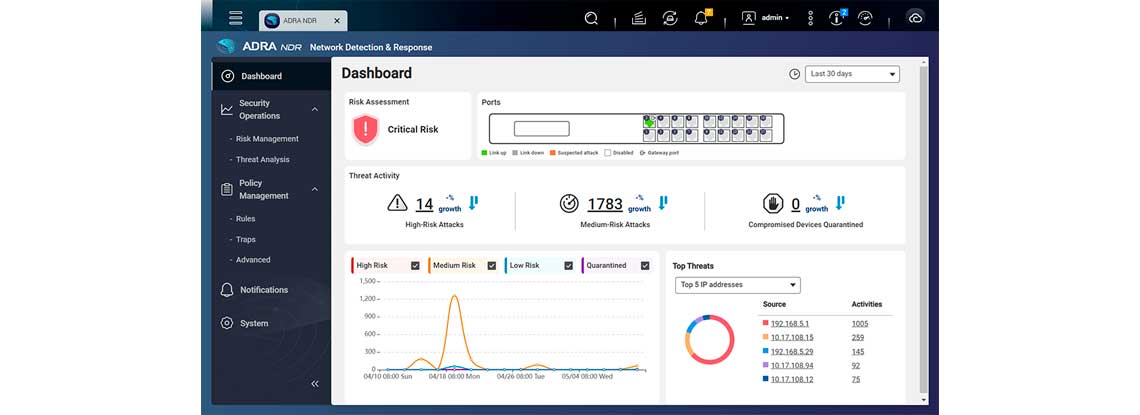Click the Critical Risk shield icon
1140x415 pixels.
point(366,129)
